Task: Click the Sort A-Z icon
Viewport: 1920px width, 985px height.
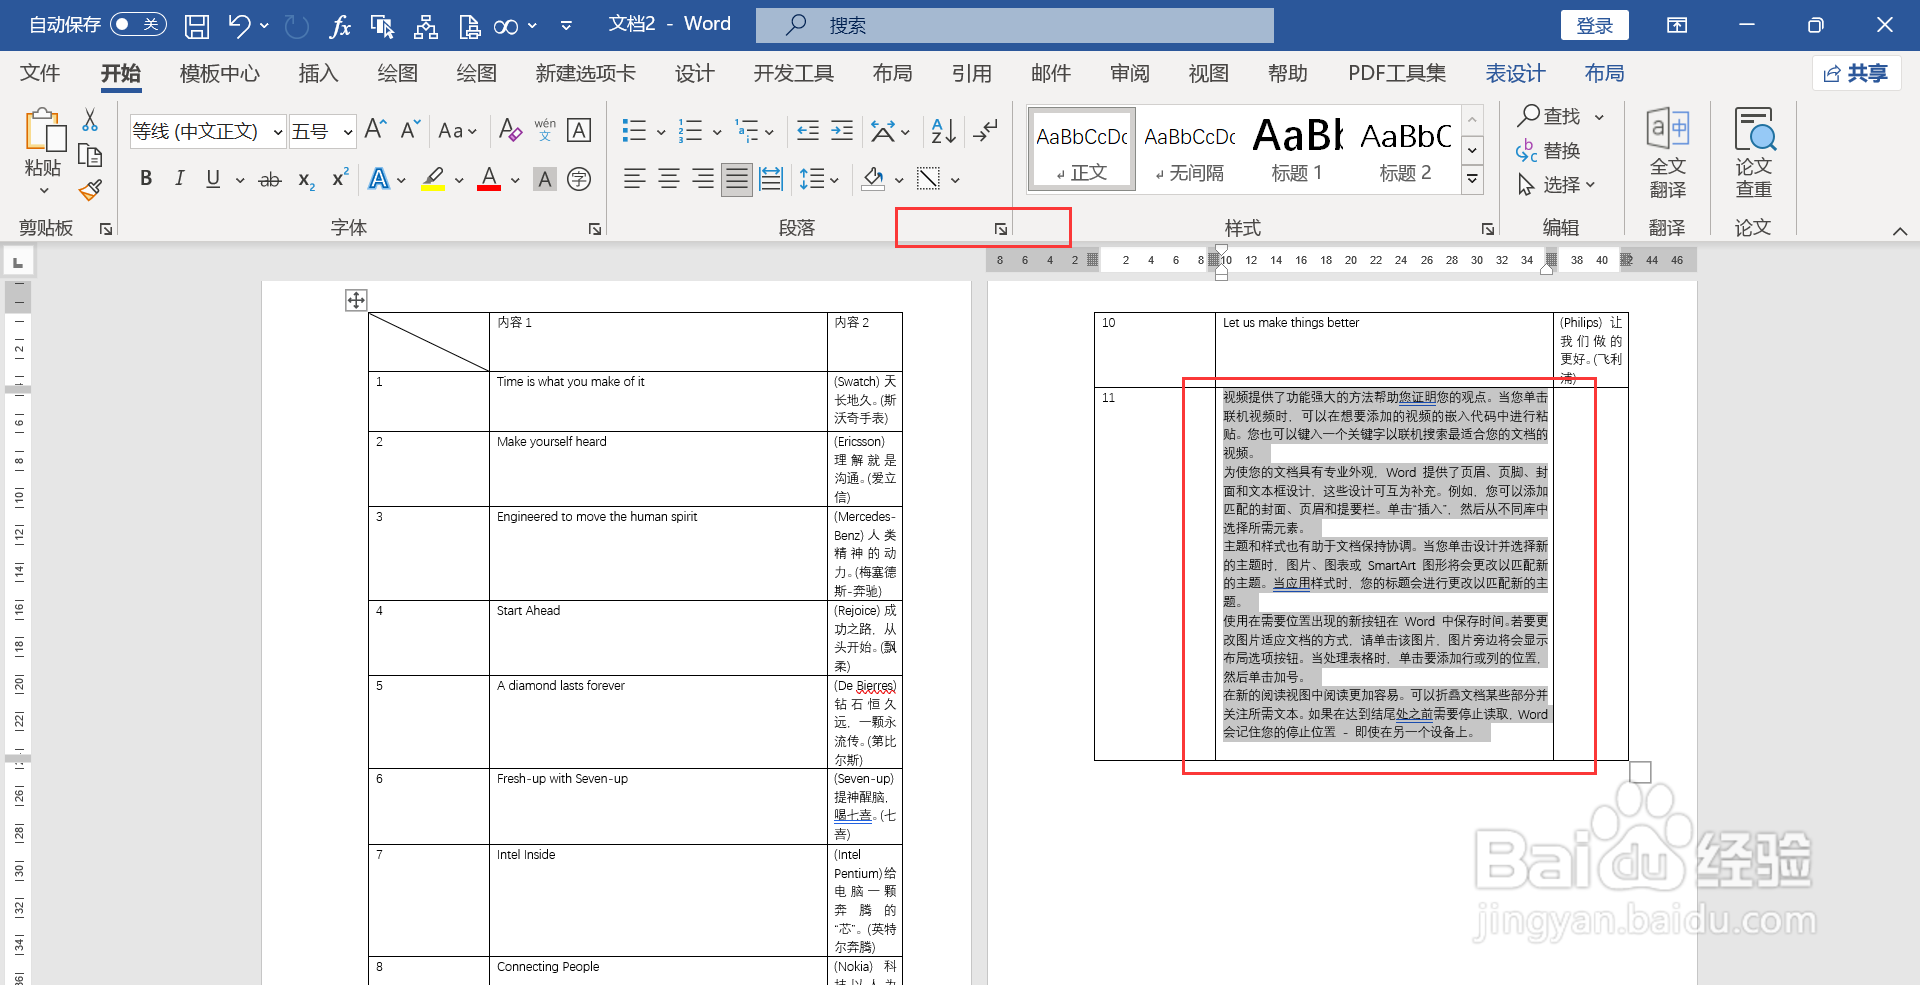Action: pyautogui.click(x=943, y=130)
